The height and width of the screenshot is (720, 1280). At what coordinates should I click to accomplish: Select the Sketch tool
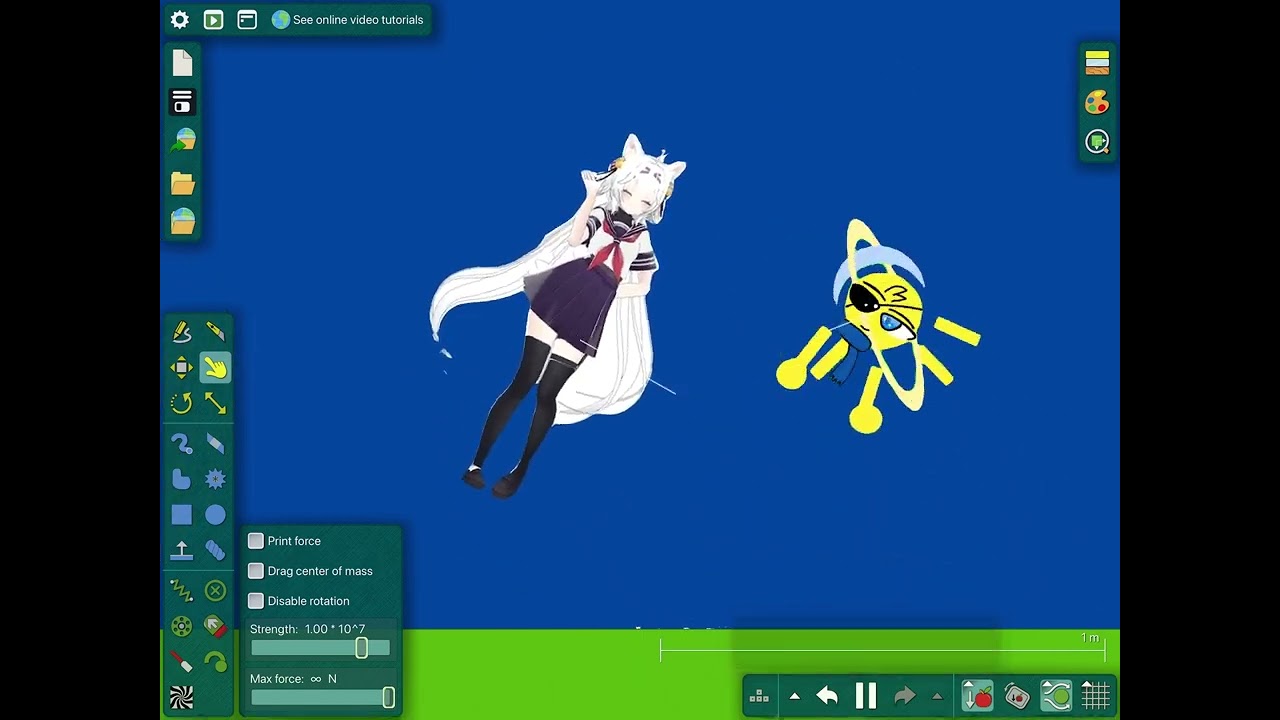(181, 332)
